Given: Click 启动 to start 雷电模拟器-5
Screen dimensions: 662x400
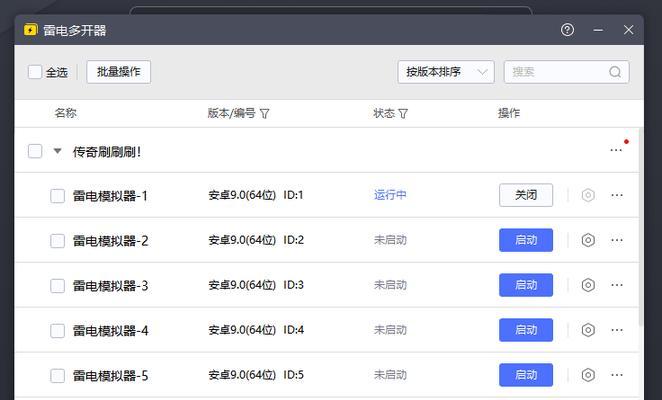Looking at the screenshot, I should tap(526, 375).
